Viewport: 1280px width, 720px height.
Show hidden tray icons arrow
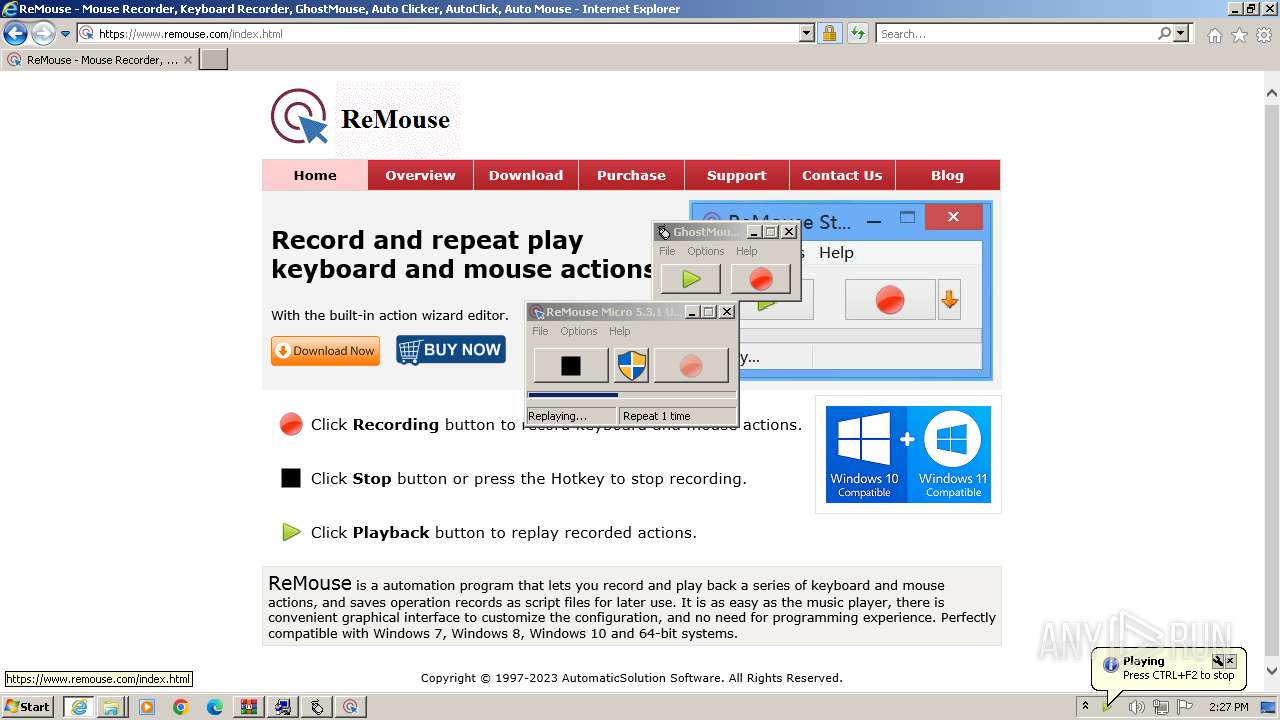point(1085,707)
